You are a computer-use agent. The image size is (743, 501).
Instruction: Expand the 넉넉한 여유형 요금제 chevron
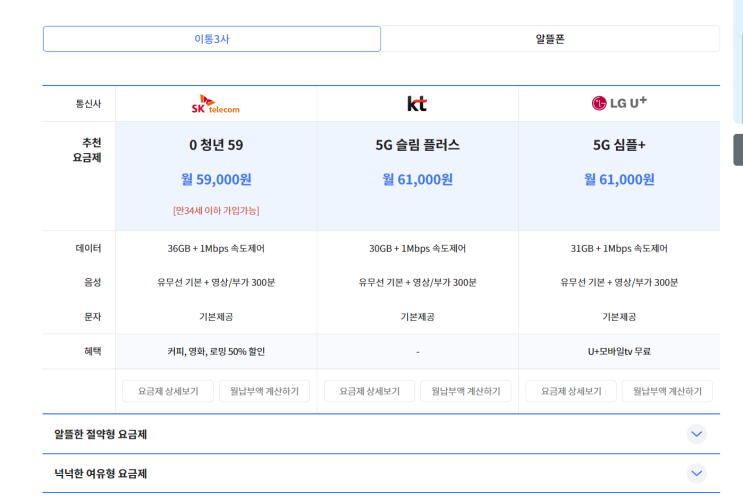click(697, 473)
